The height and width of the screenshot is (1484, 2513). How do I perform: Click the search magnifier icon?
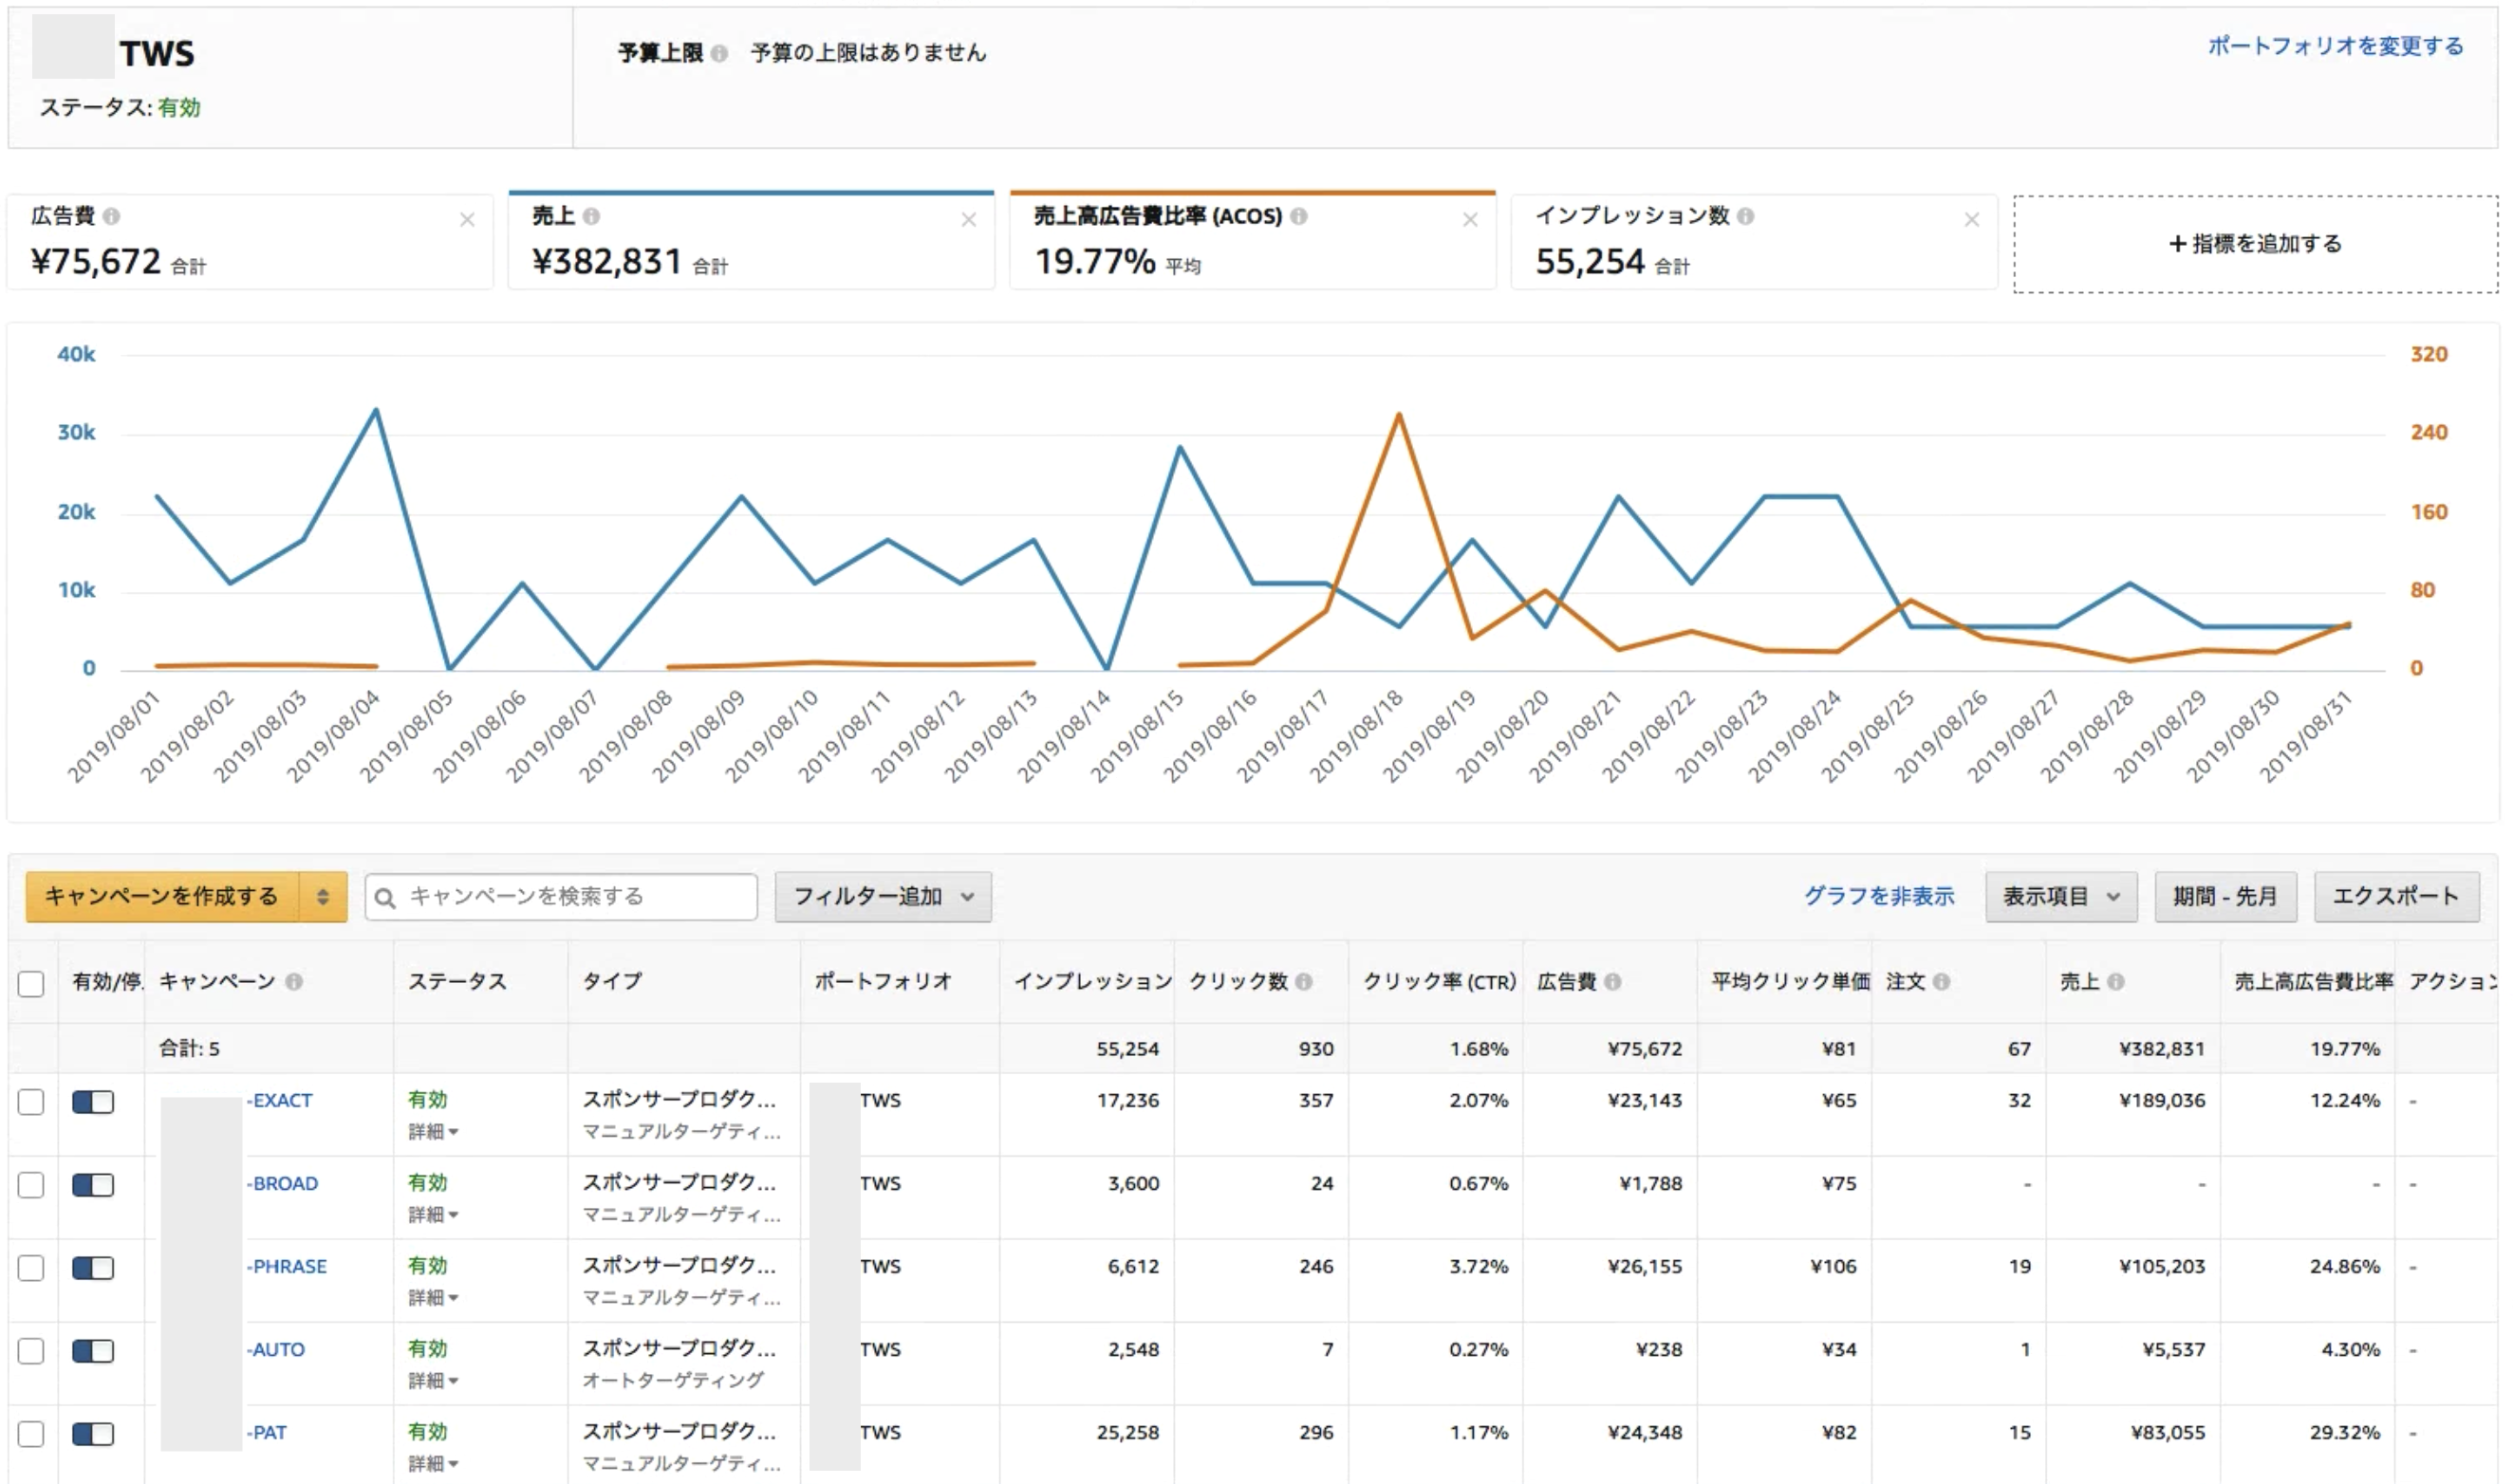(385, 898)
